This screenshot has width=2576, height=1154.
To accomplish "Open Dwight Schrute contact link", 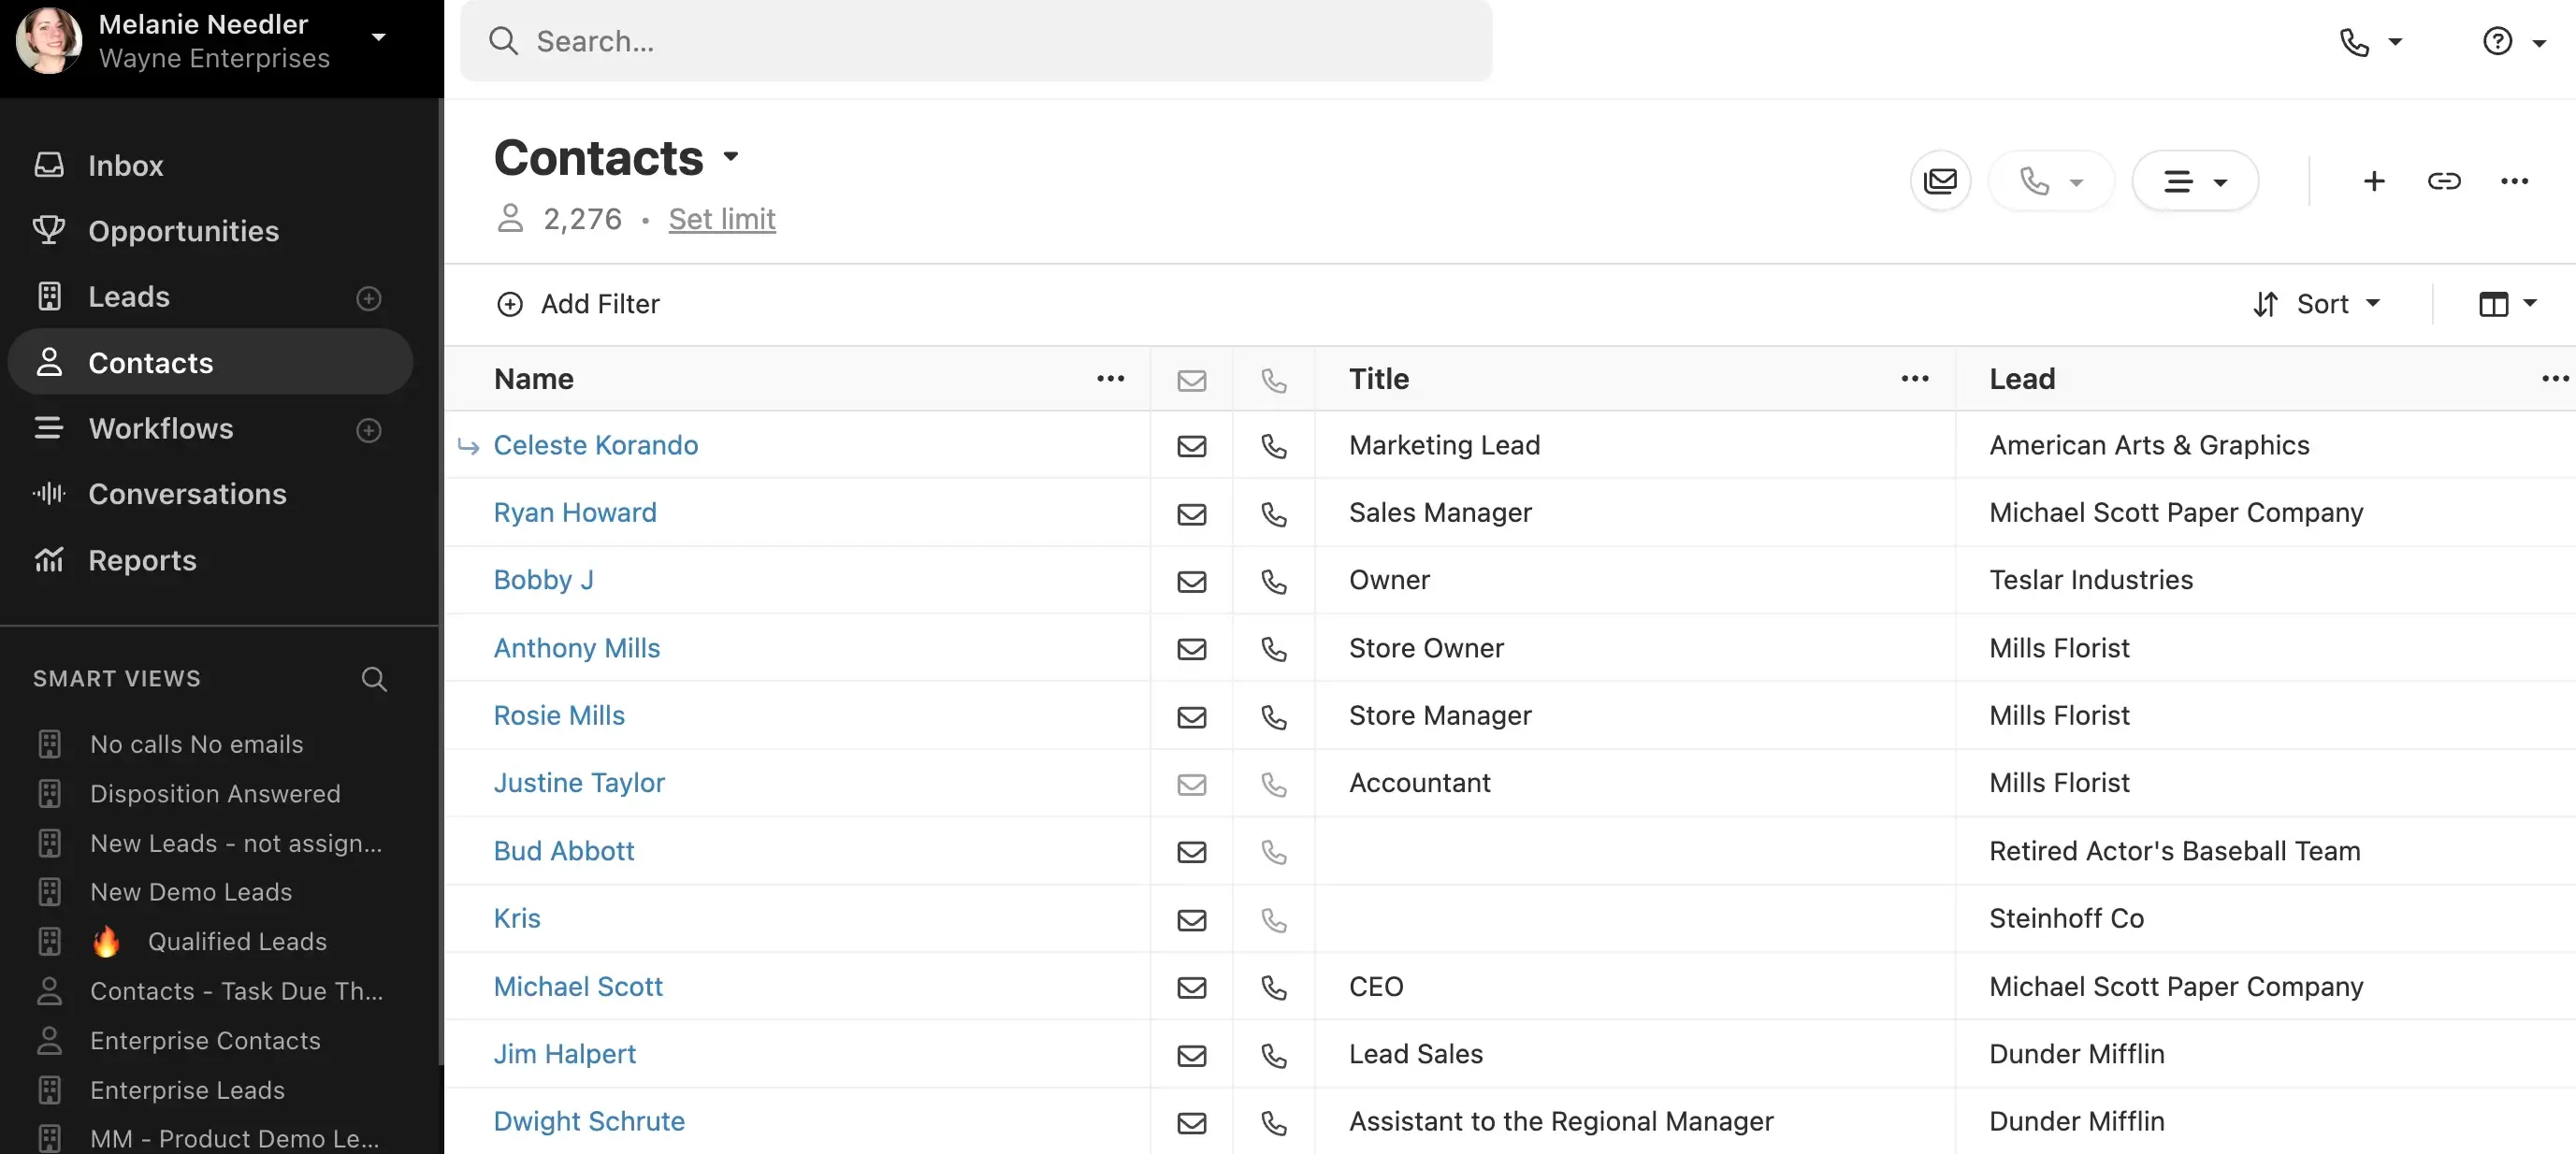I will pos(588,1122).
